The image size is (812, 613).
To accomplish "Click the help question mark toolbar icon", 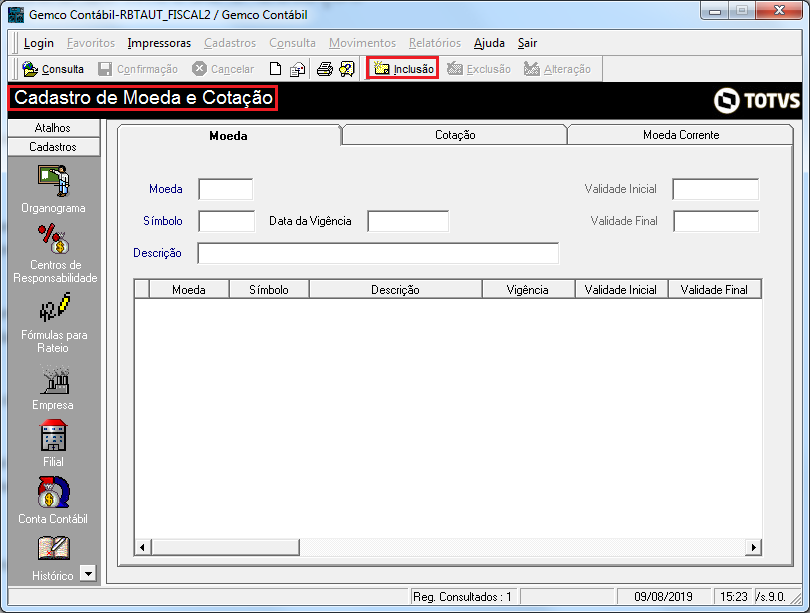I will (x=347, y=69).
